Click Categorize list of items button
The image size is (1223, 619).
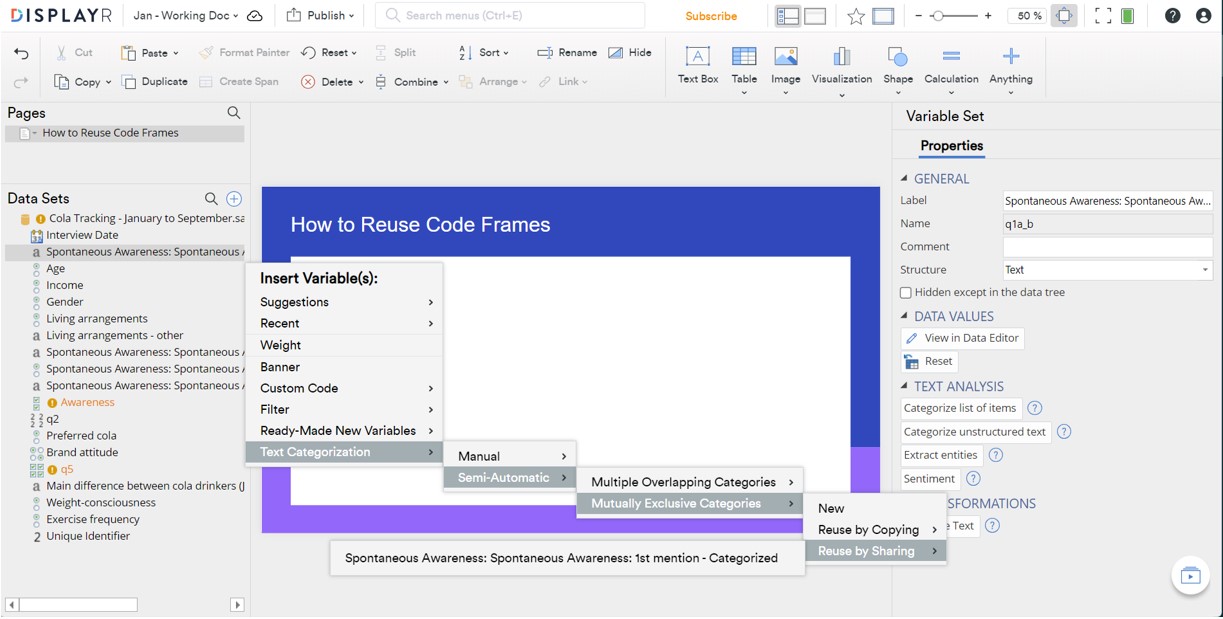960,408
